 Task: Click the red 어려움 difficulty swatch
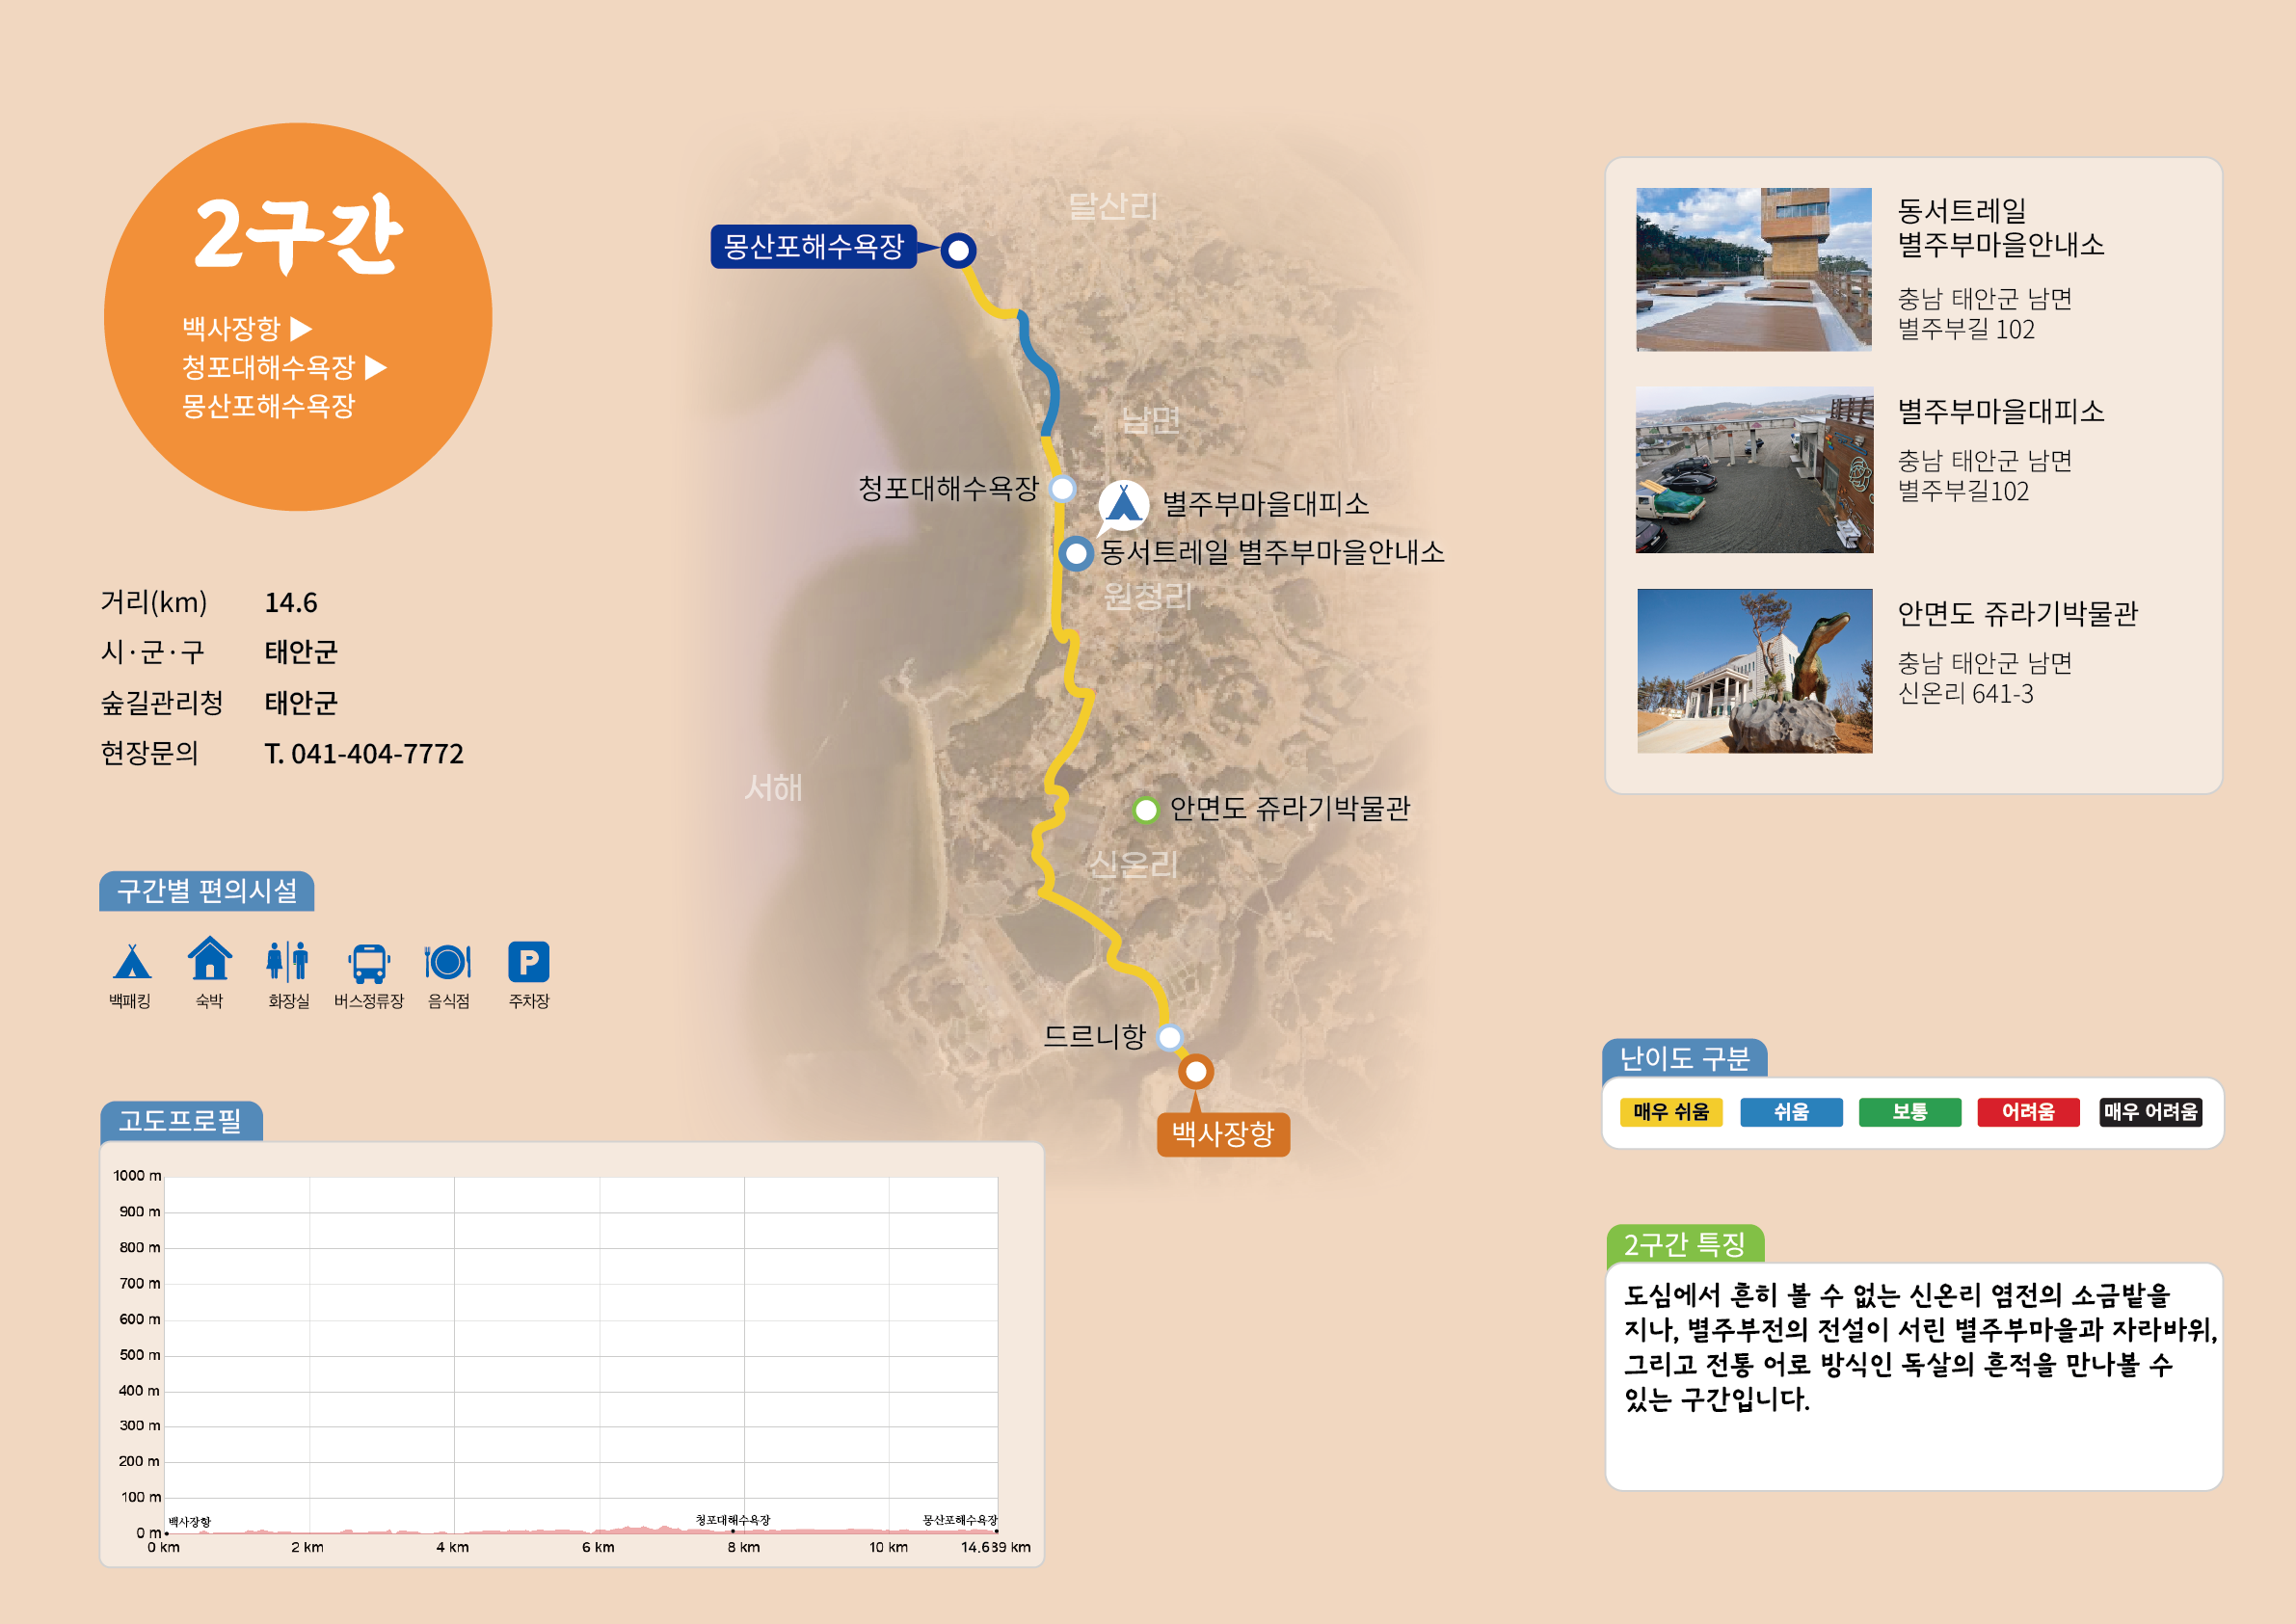(x=2029, y=1112)
